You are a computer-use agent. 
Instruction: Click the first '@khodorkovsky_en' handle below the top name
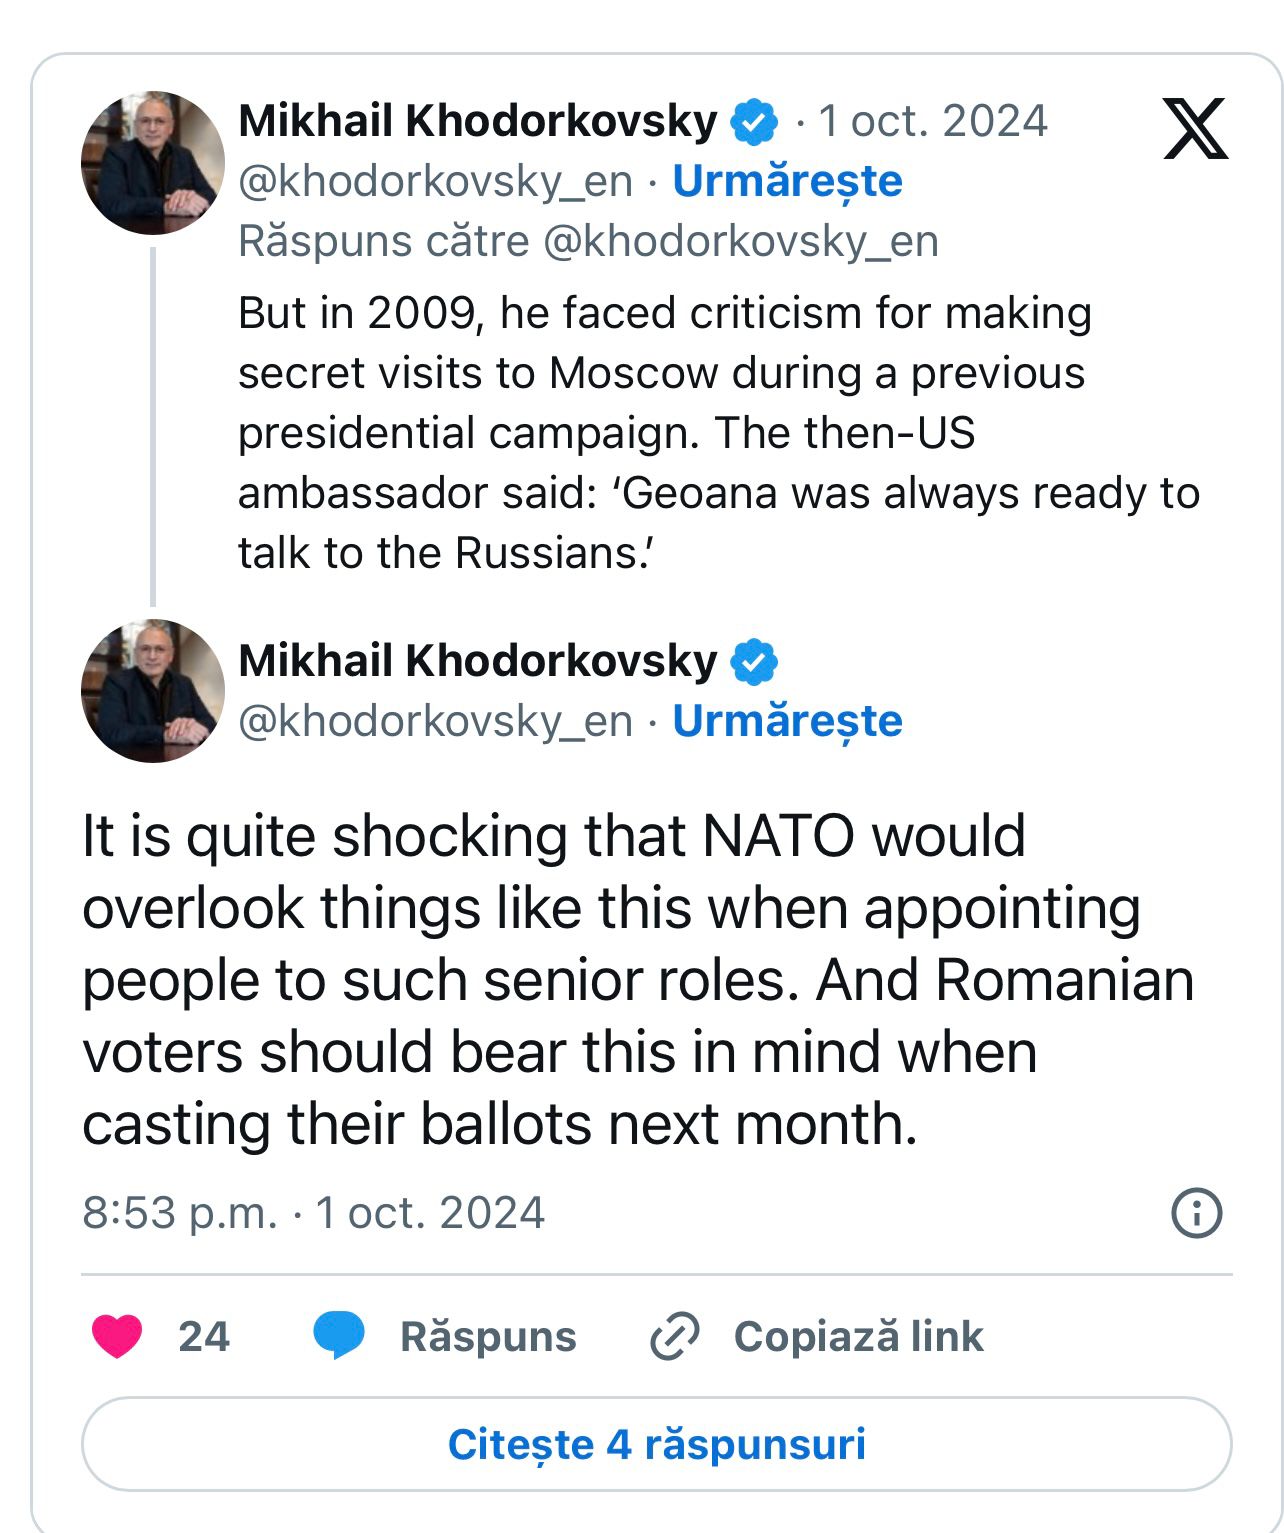click(435, 181)
